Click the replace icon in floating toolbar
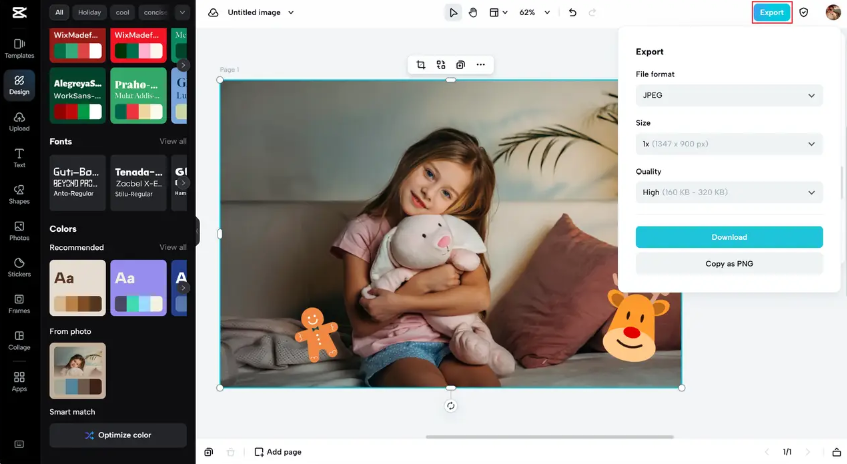847x464 pixels. pyautogui.click(x=441, y=65)
